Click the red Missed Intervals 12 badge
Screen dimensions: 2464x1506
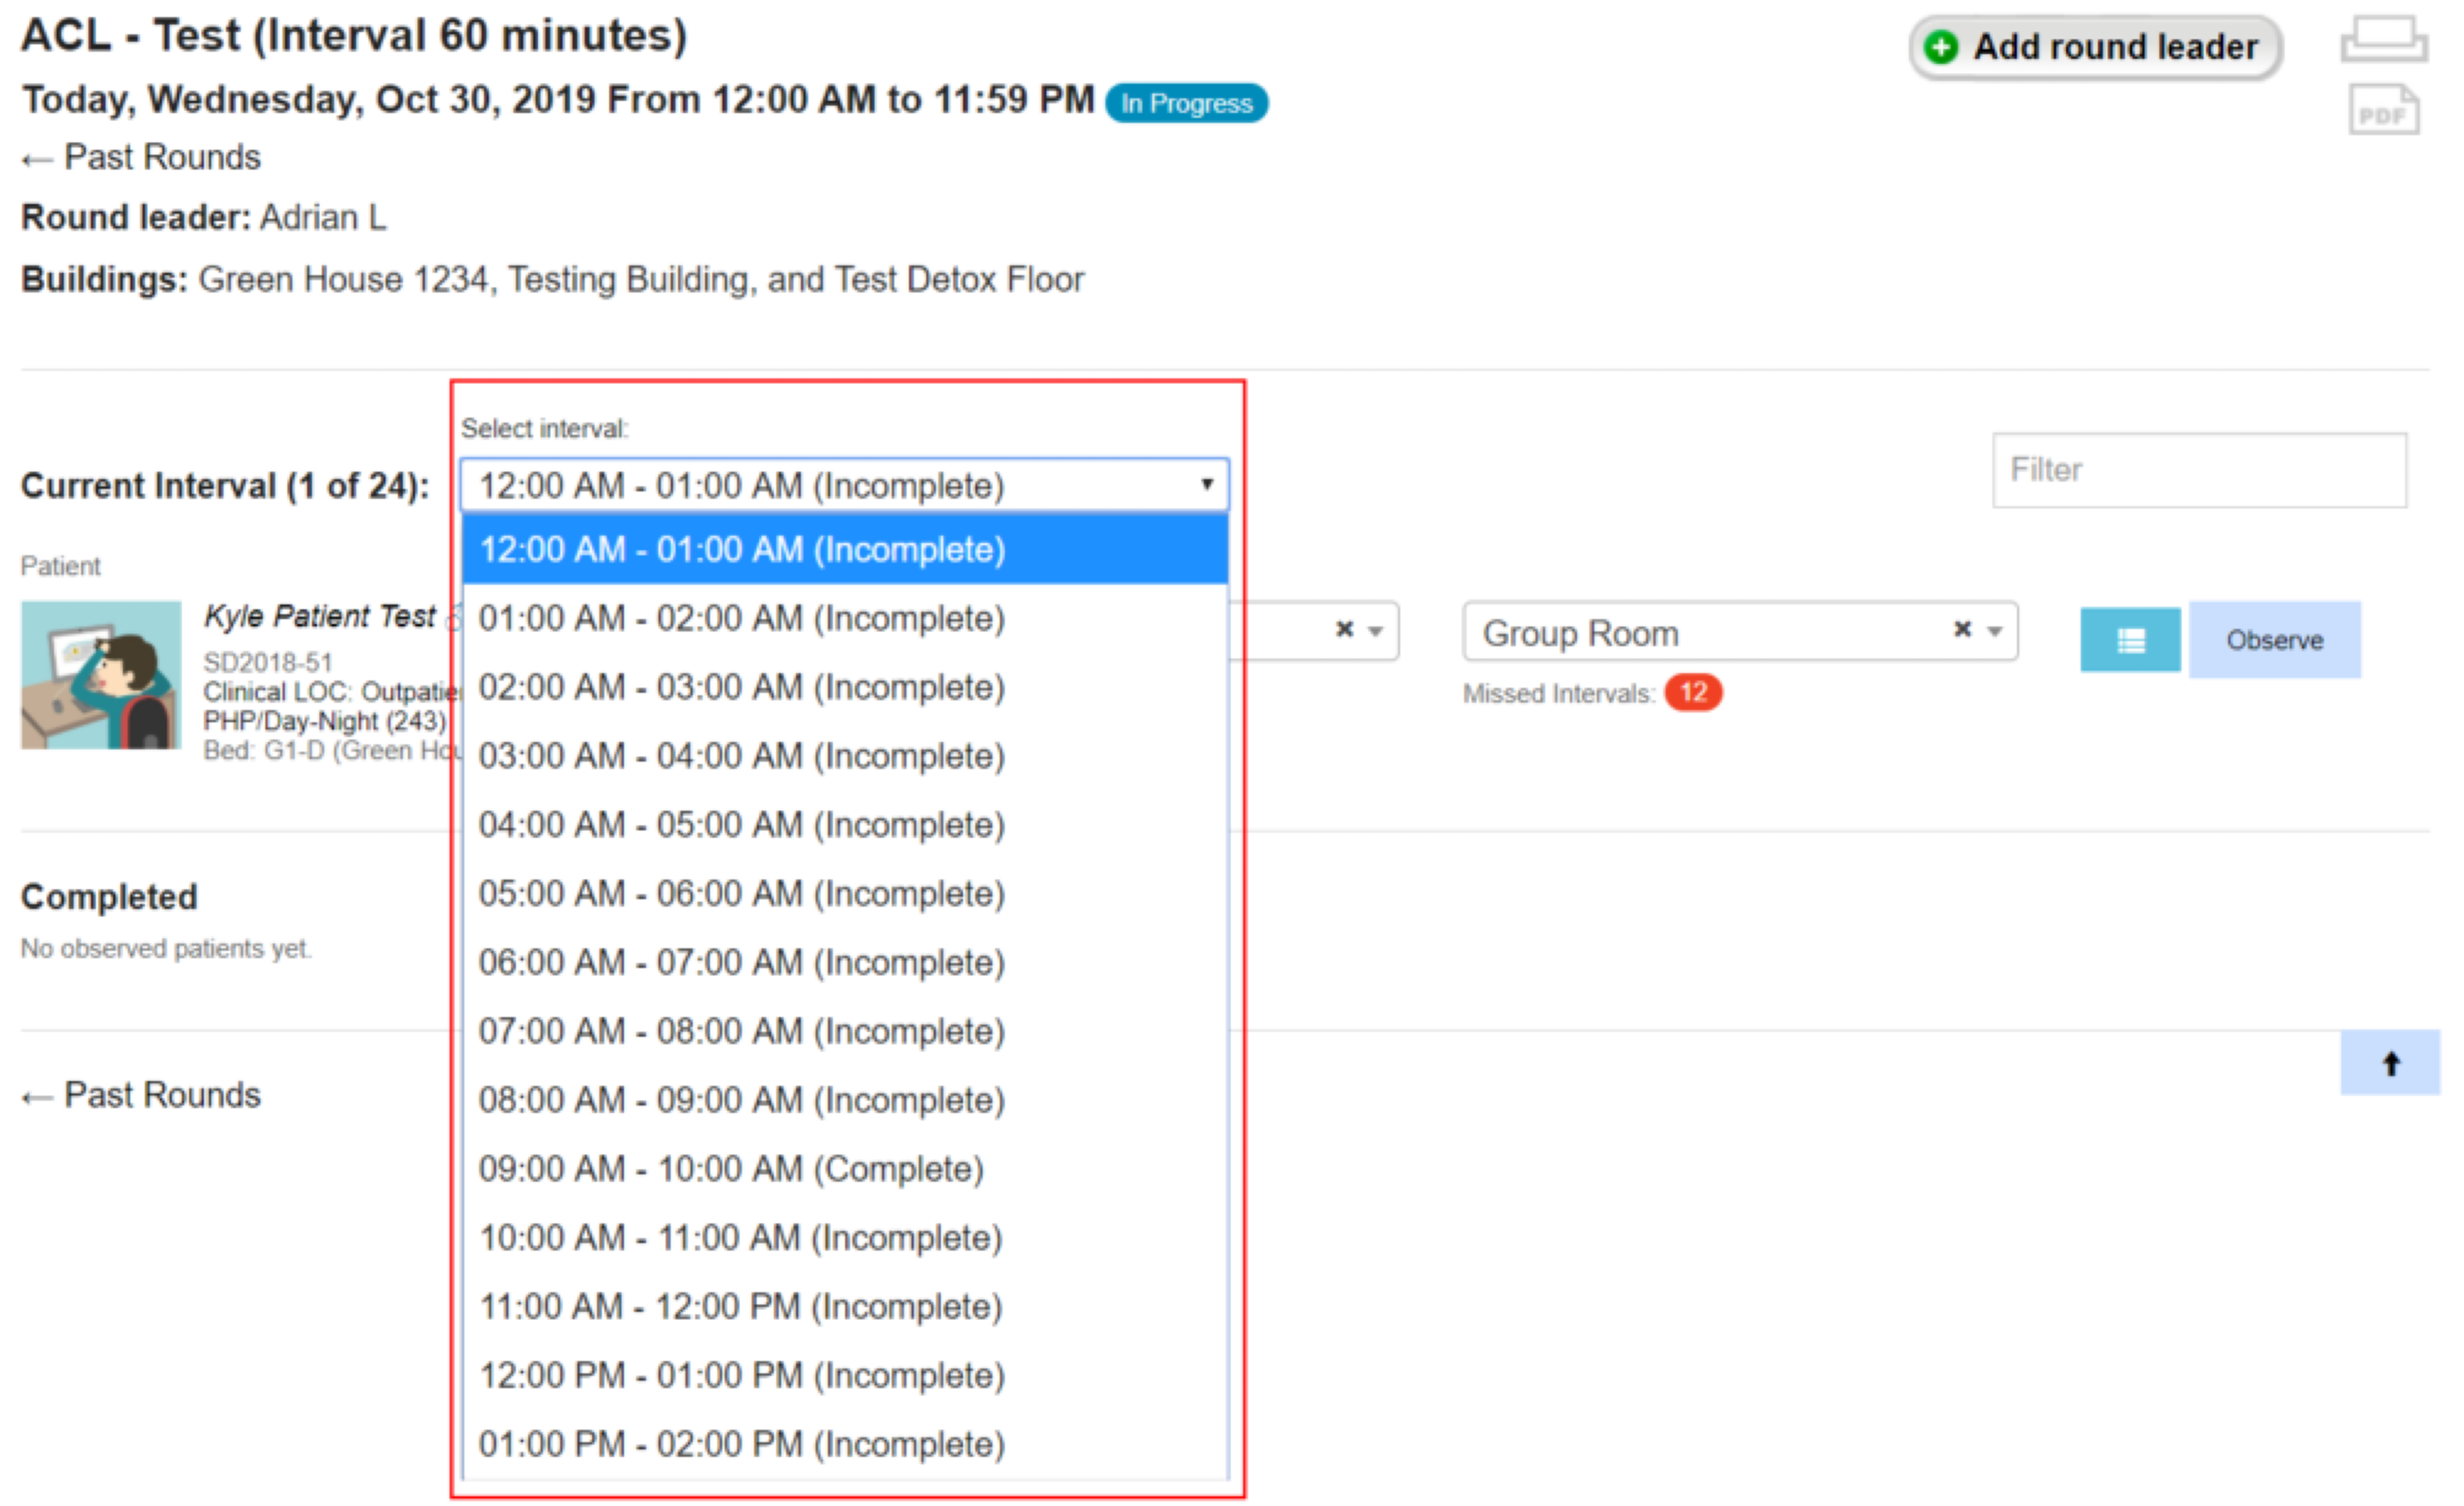click(x=1692, y=693)
